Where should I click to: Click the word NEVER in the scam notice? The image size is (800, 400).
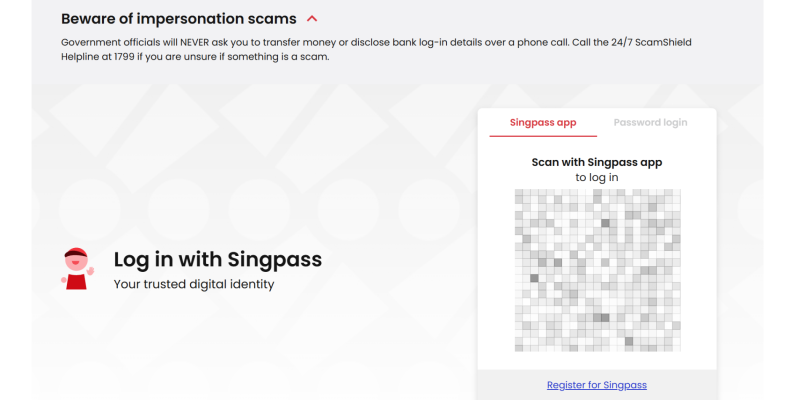pyautogui.click(x=233, y=42)
